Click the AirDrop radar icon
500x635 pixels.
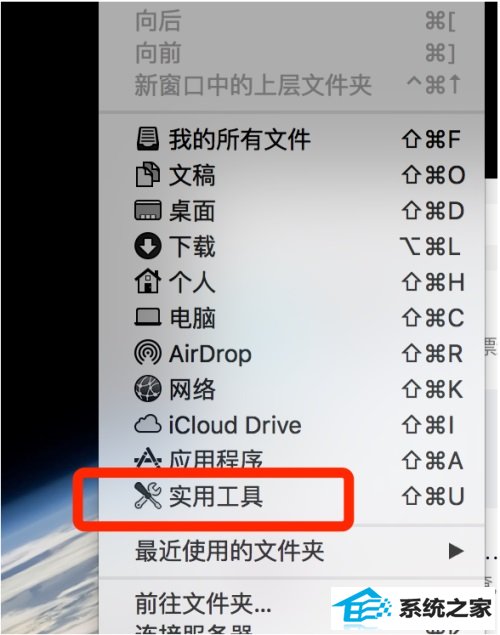point(147,353)
